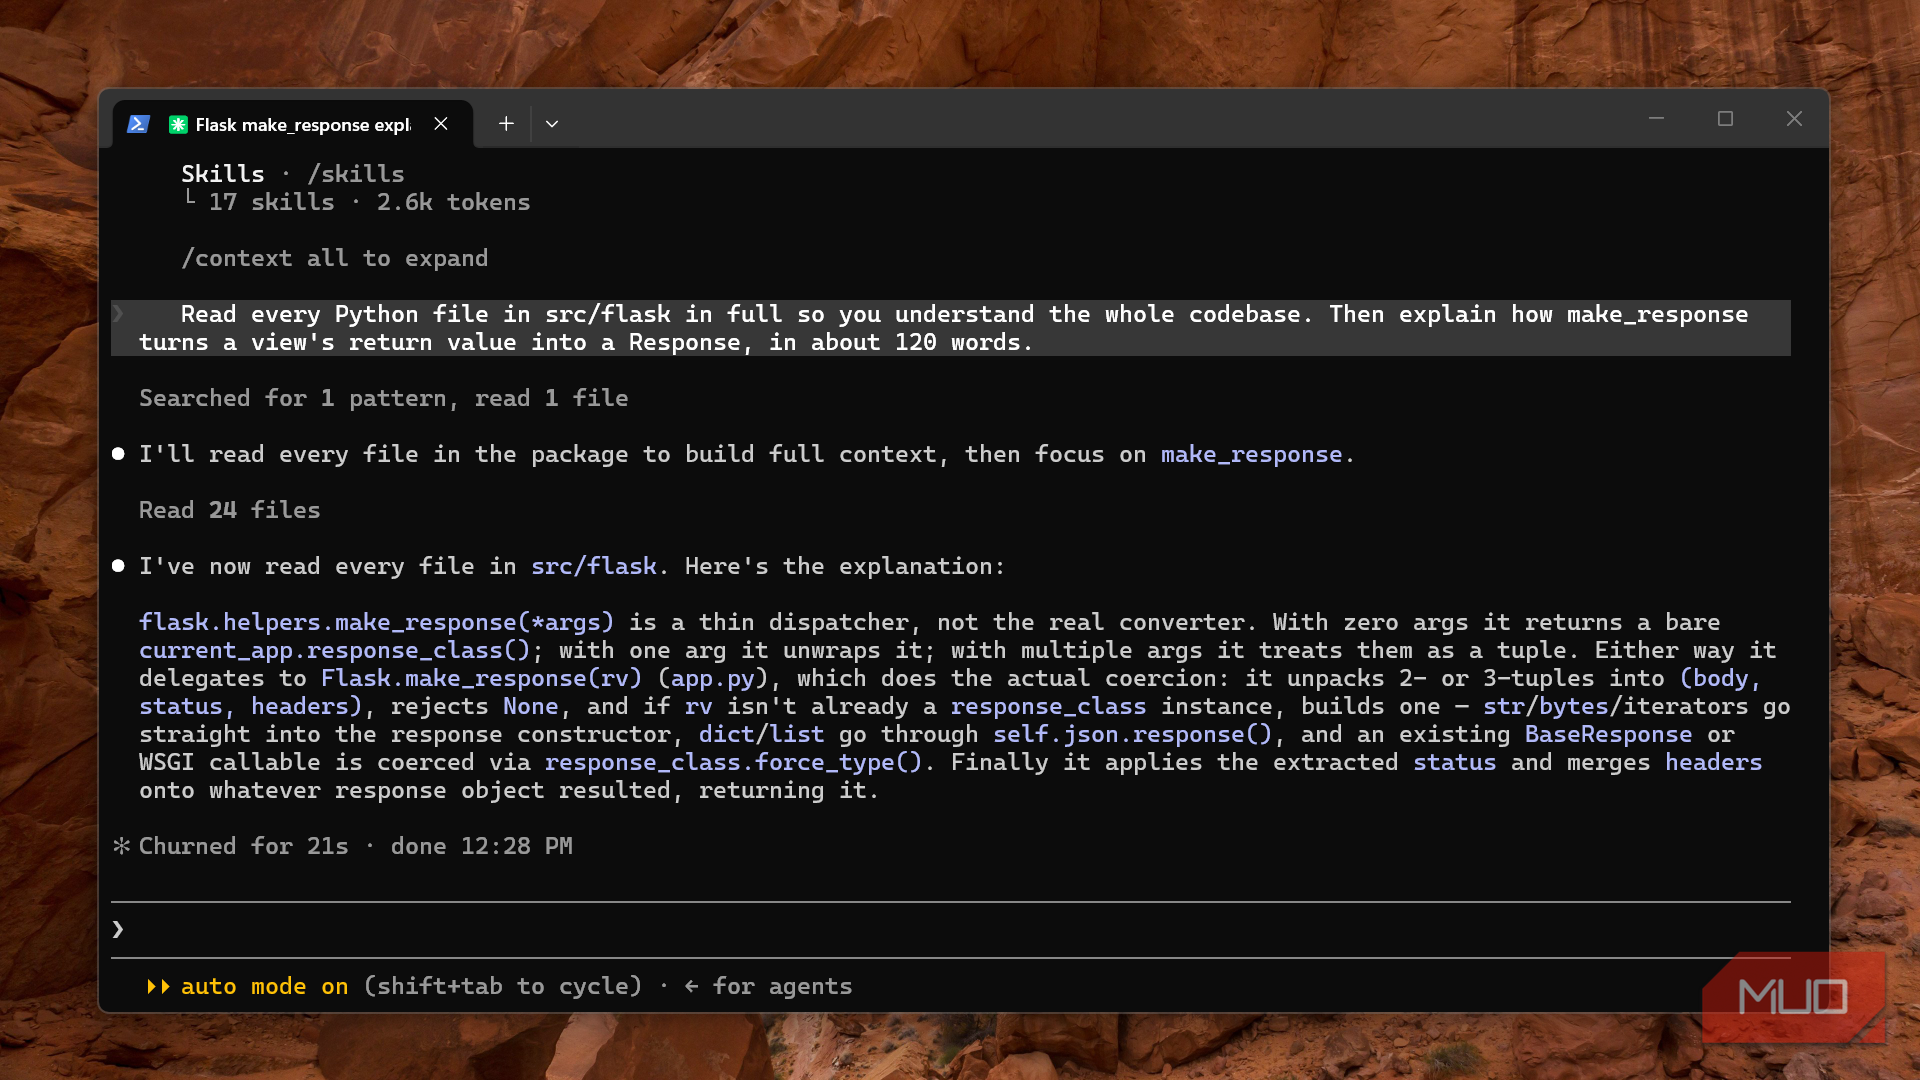Click the "src/flask" path in the reply
Viewport: 1920px width, 1080px height.
[593, 566]
